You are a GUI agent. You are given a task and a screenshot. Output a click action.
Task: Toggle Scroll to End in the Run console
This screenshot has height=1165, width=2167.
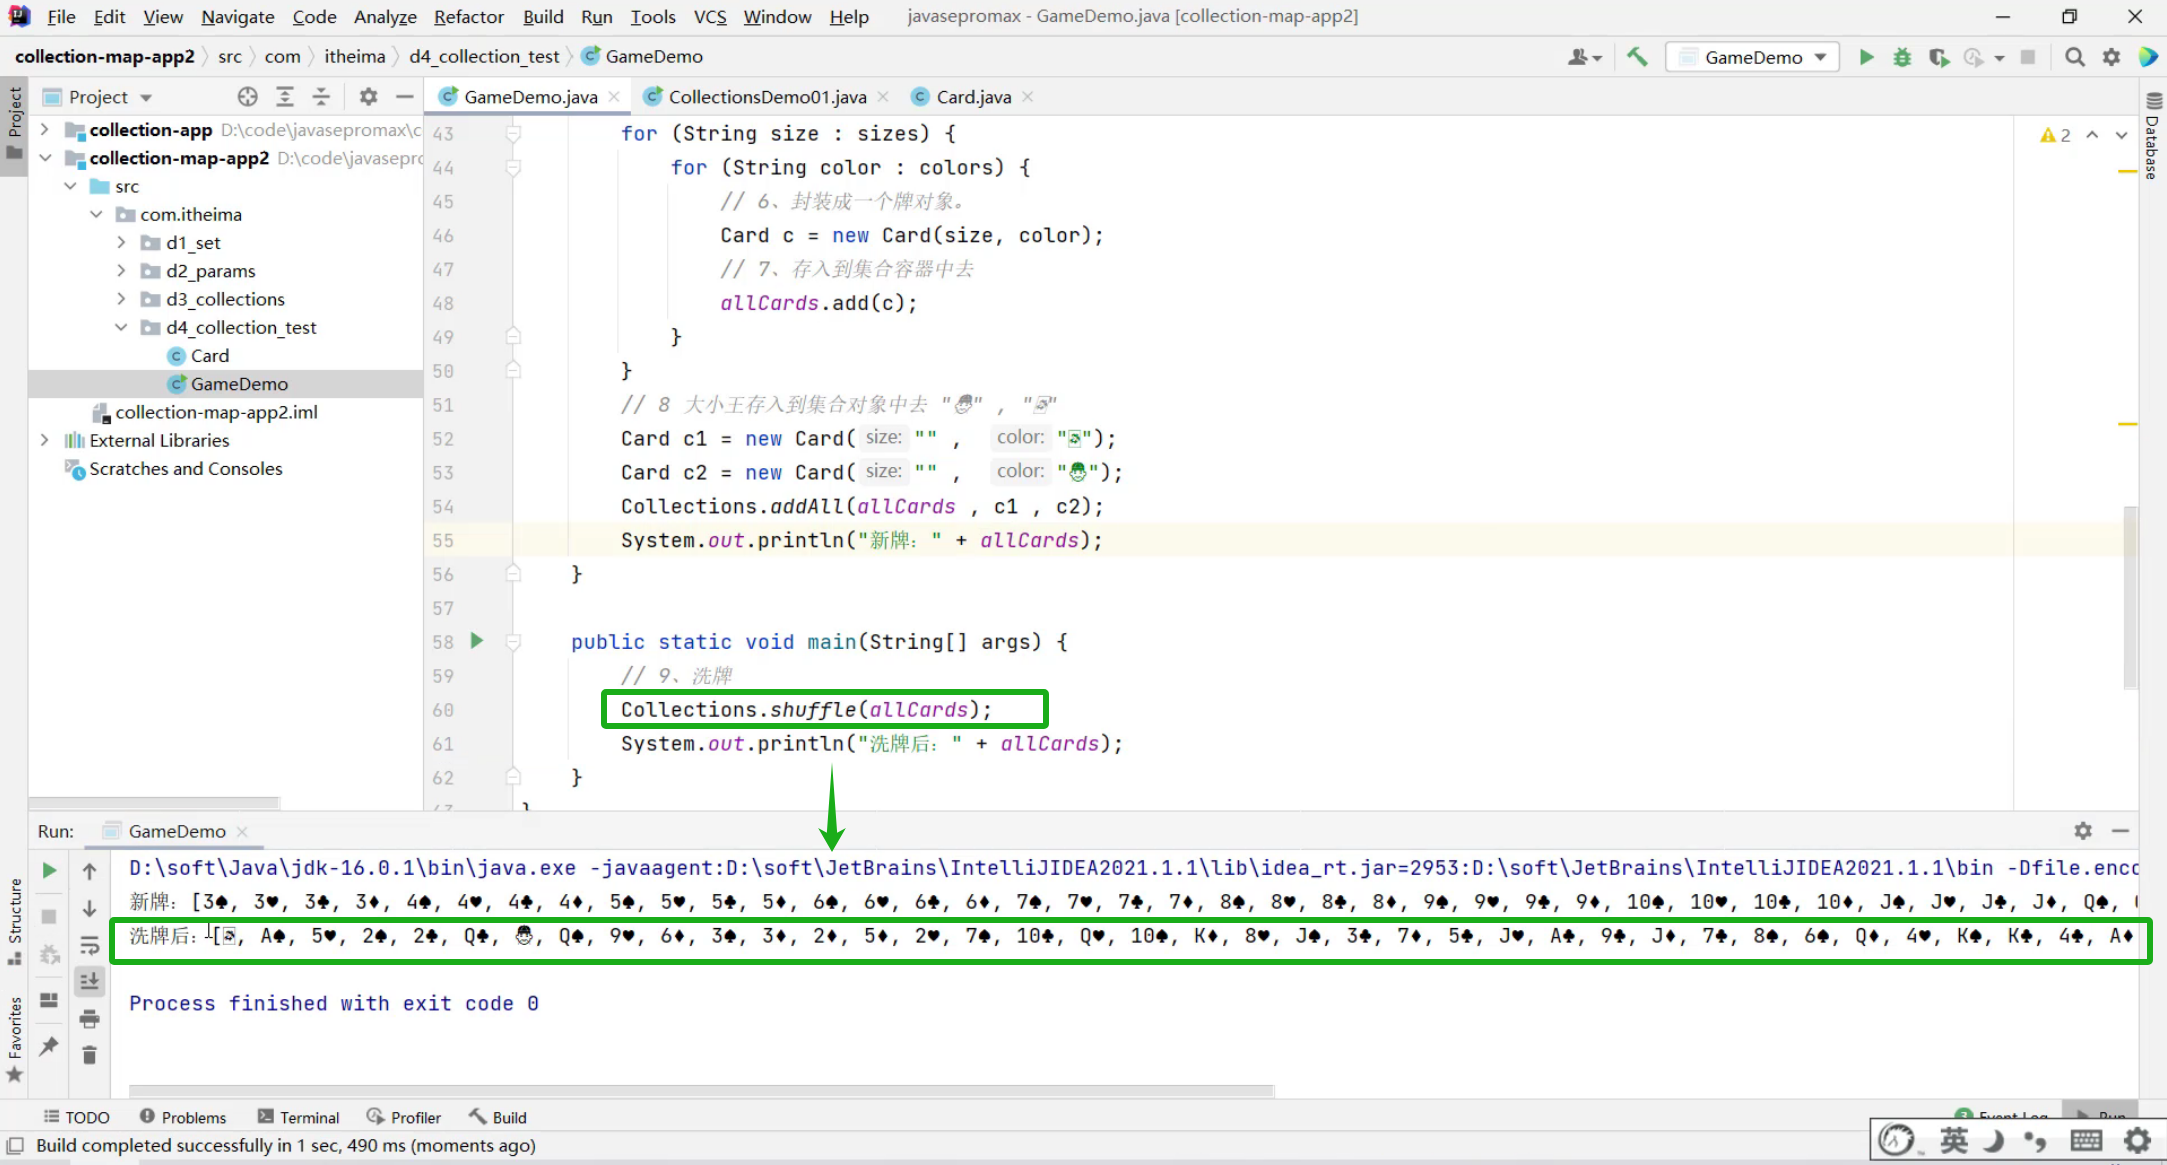click(89, 981)
